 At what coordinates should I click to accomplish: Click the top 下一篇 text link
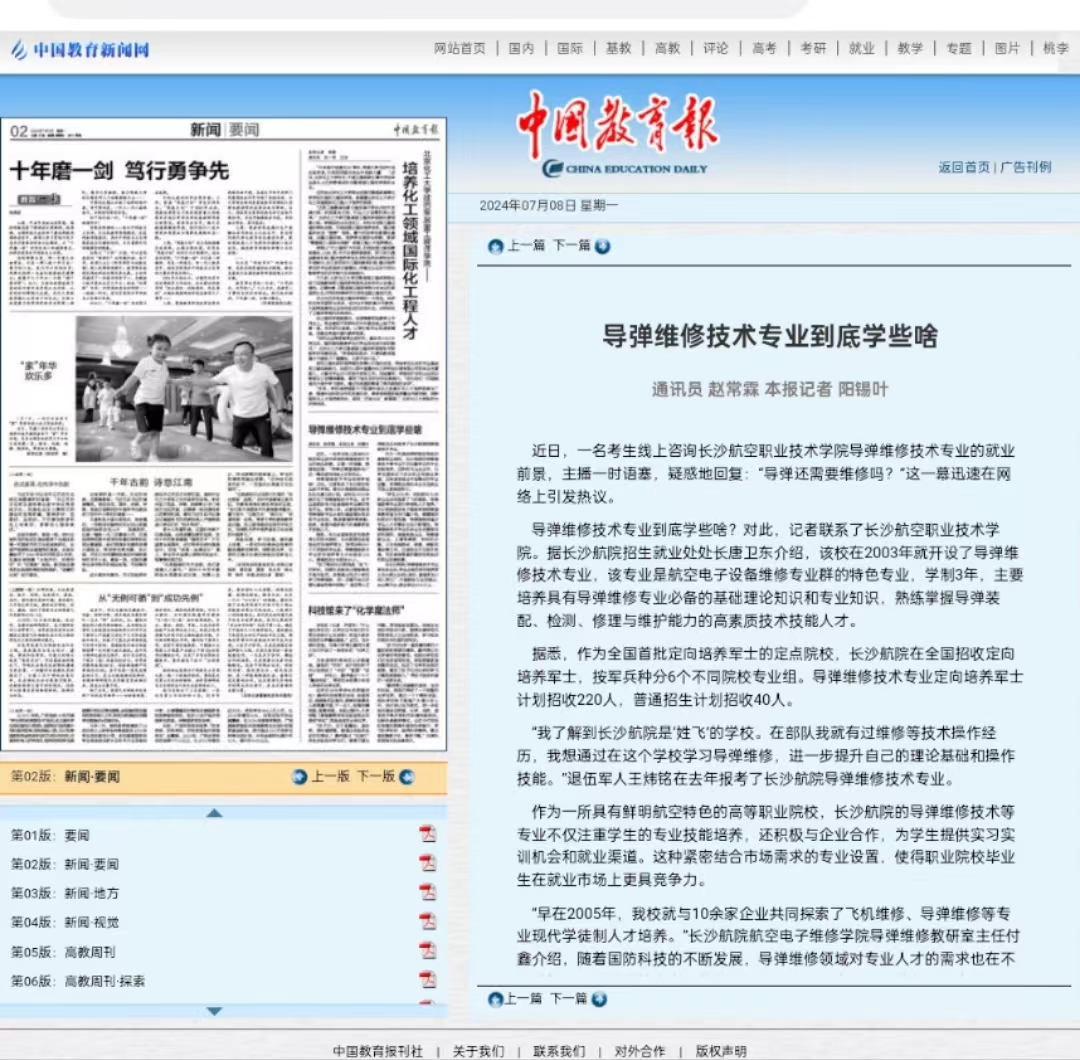pyautogui.click(x=572, y=246)
